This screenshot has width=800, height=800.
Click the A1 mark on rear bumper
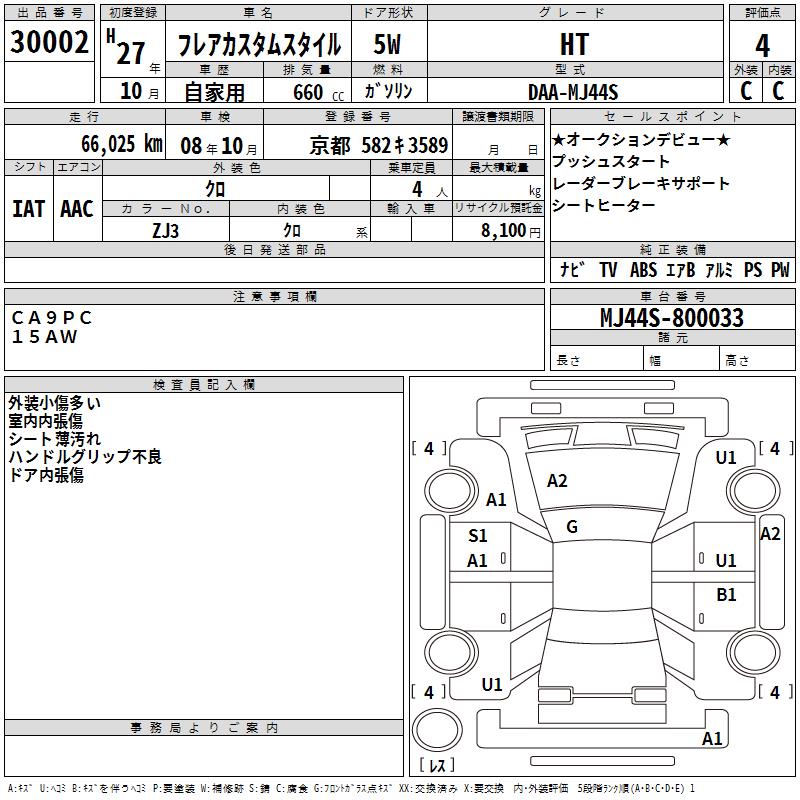(712, 738)
